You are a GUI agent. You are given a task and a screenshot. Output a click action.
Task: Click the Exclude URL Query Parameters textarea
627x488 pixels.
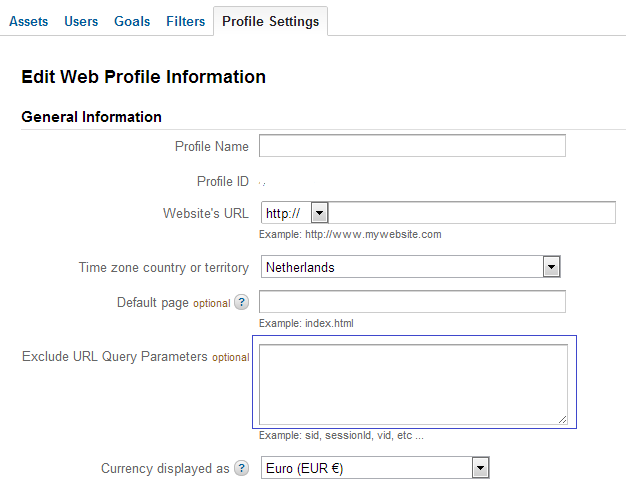[413, 384]
